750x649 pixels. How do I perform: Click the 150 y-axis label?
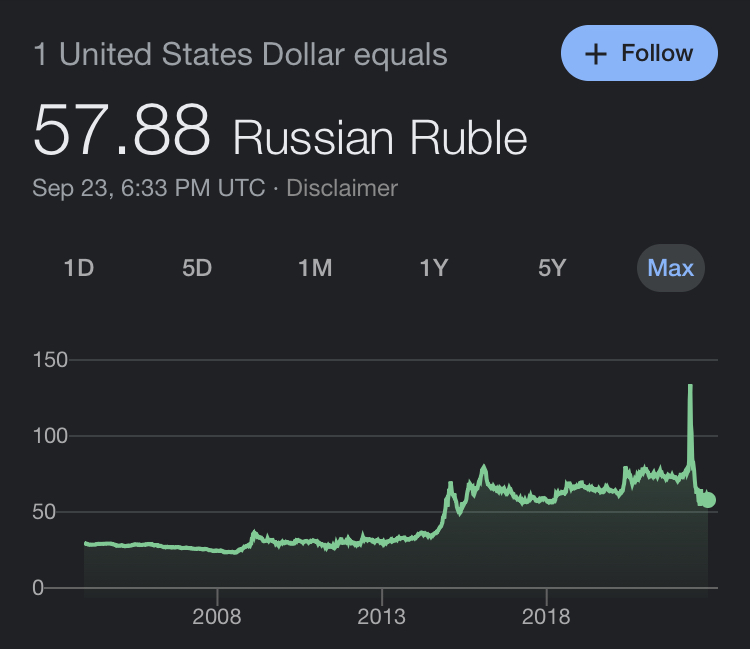[50, 360]
